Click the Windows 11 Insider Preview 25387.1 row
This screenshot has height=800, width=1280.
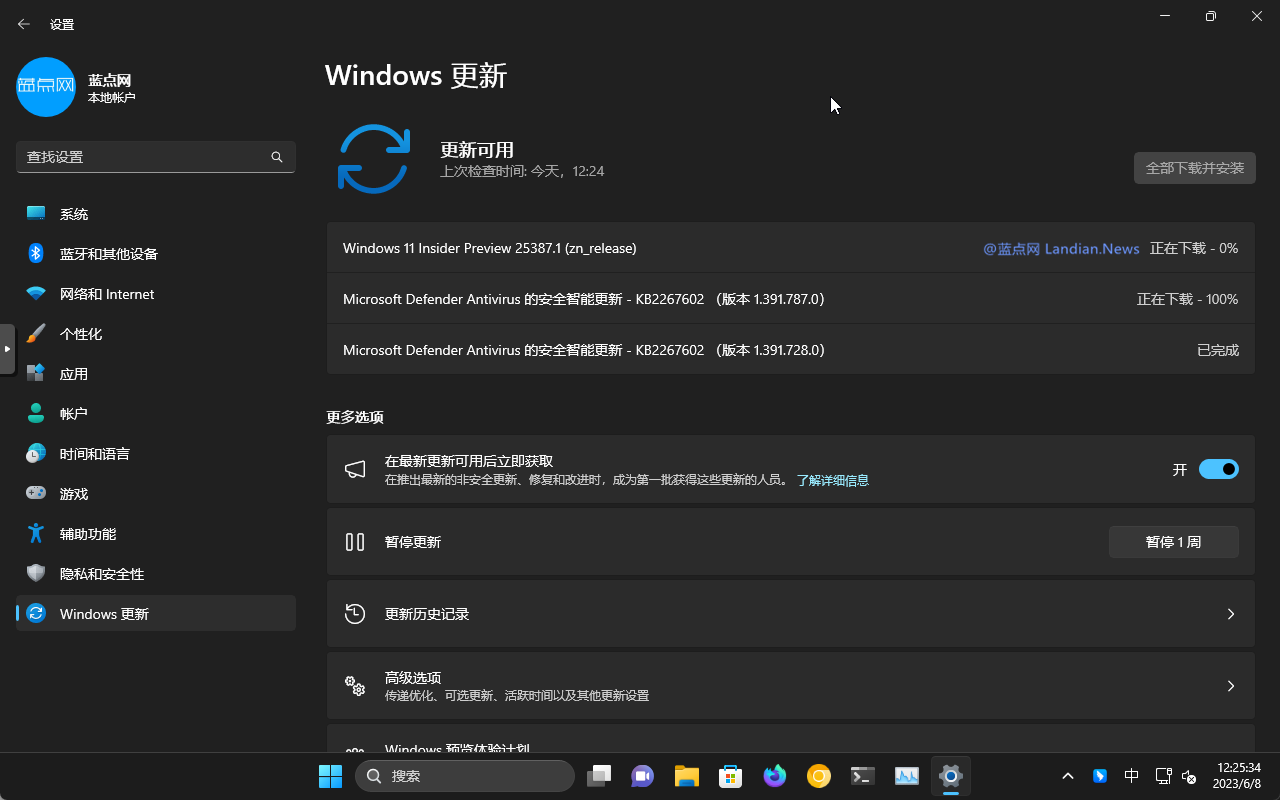[790, 248]
